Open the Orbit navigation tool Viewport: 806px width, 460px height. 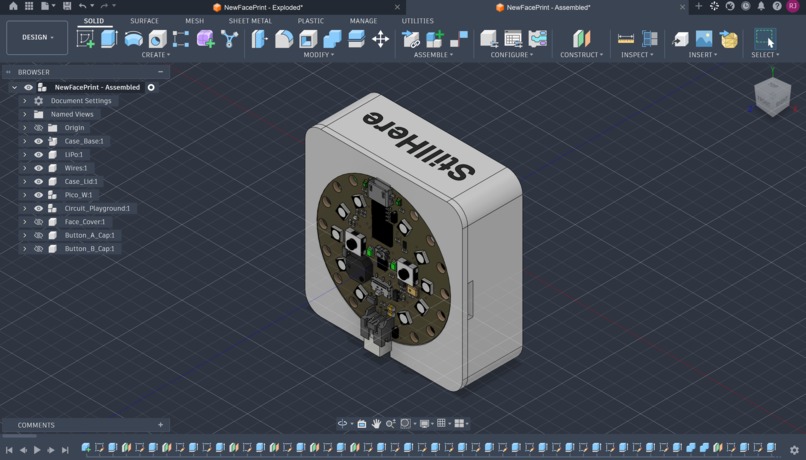(x=342, y=424)
